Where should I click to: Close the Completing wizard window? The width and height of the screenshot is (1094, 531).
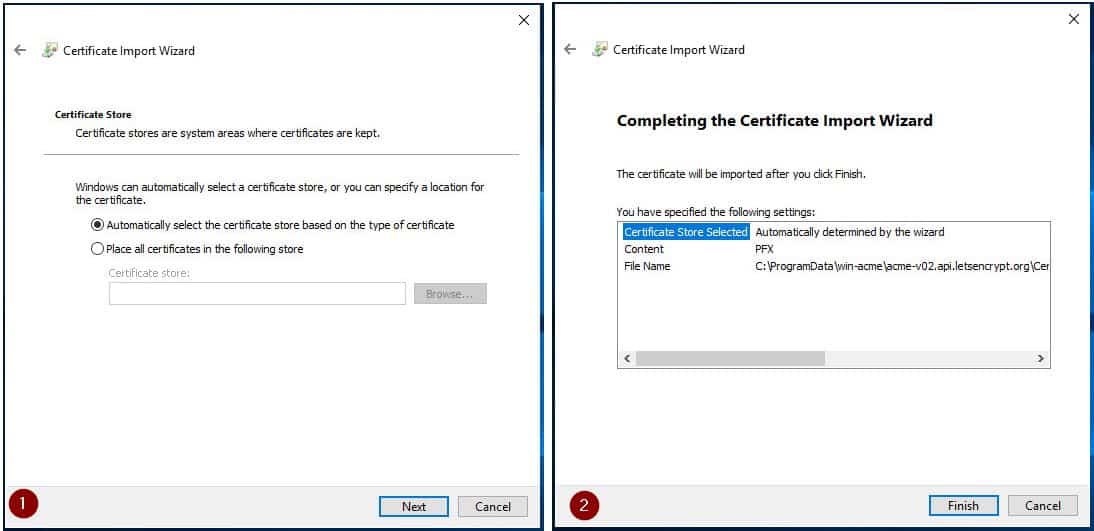tap(1074, 20)
